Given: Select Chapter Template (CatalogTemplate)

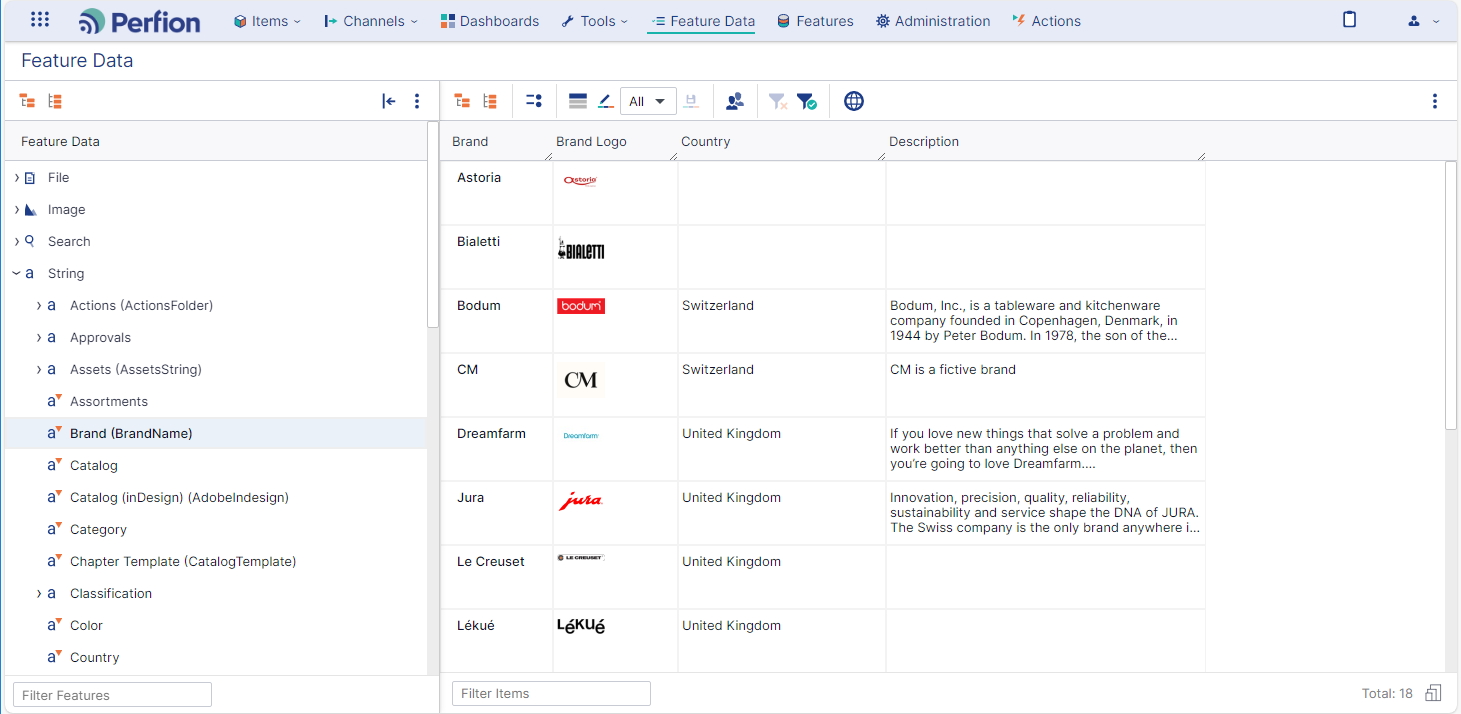Looking at the screenshot, I should [x=183, y=561].
